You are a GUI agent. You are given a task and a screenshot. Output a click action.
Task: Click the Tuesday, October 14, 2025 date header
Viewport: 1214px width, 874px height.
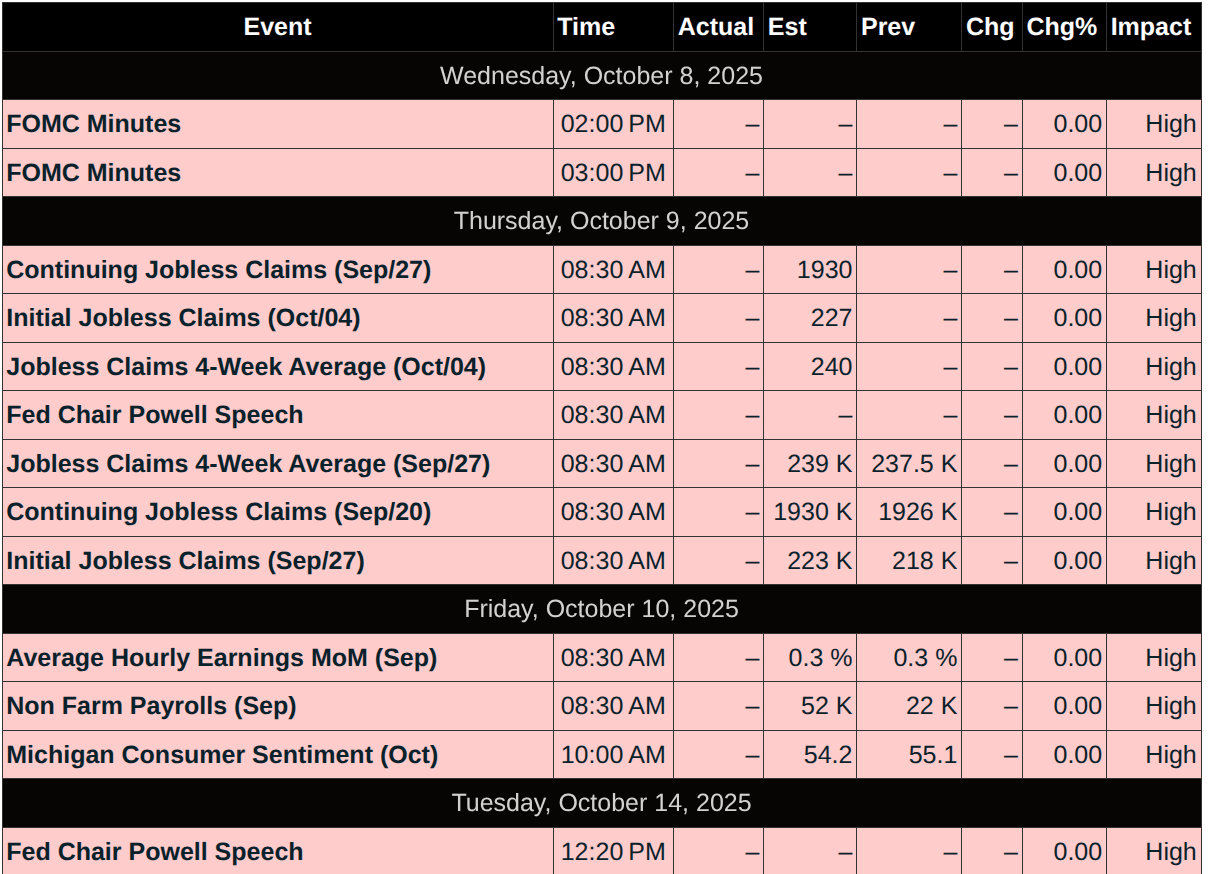601,803
